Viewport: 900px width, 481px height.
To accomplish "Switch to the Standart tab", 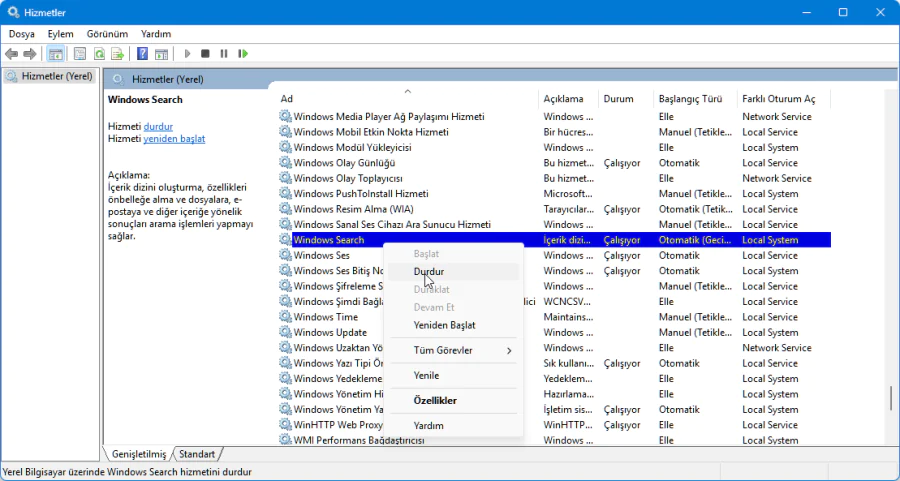I will click(x=197, y=454).
